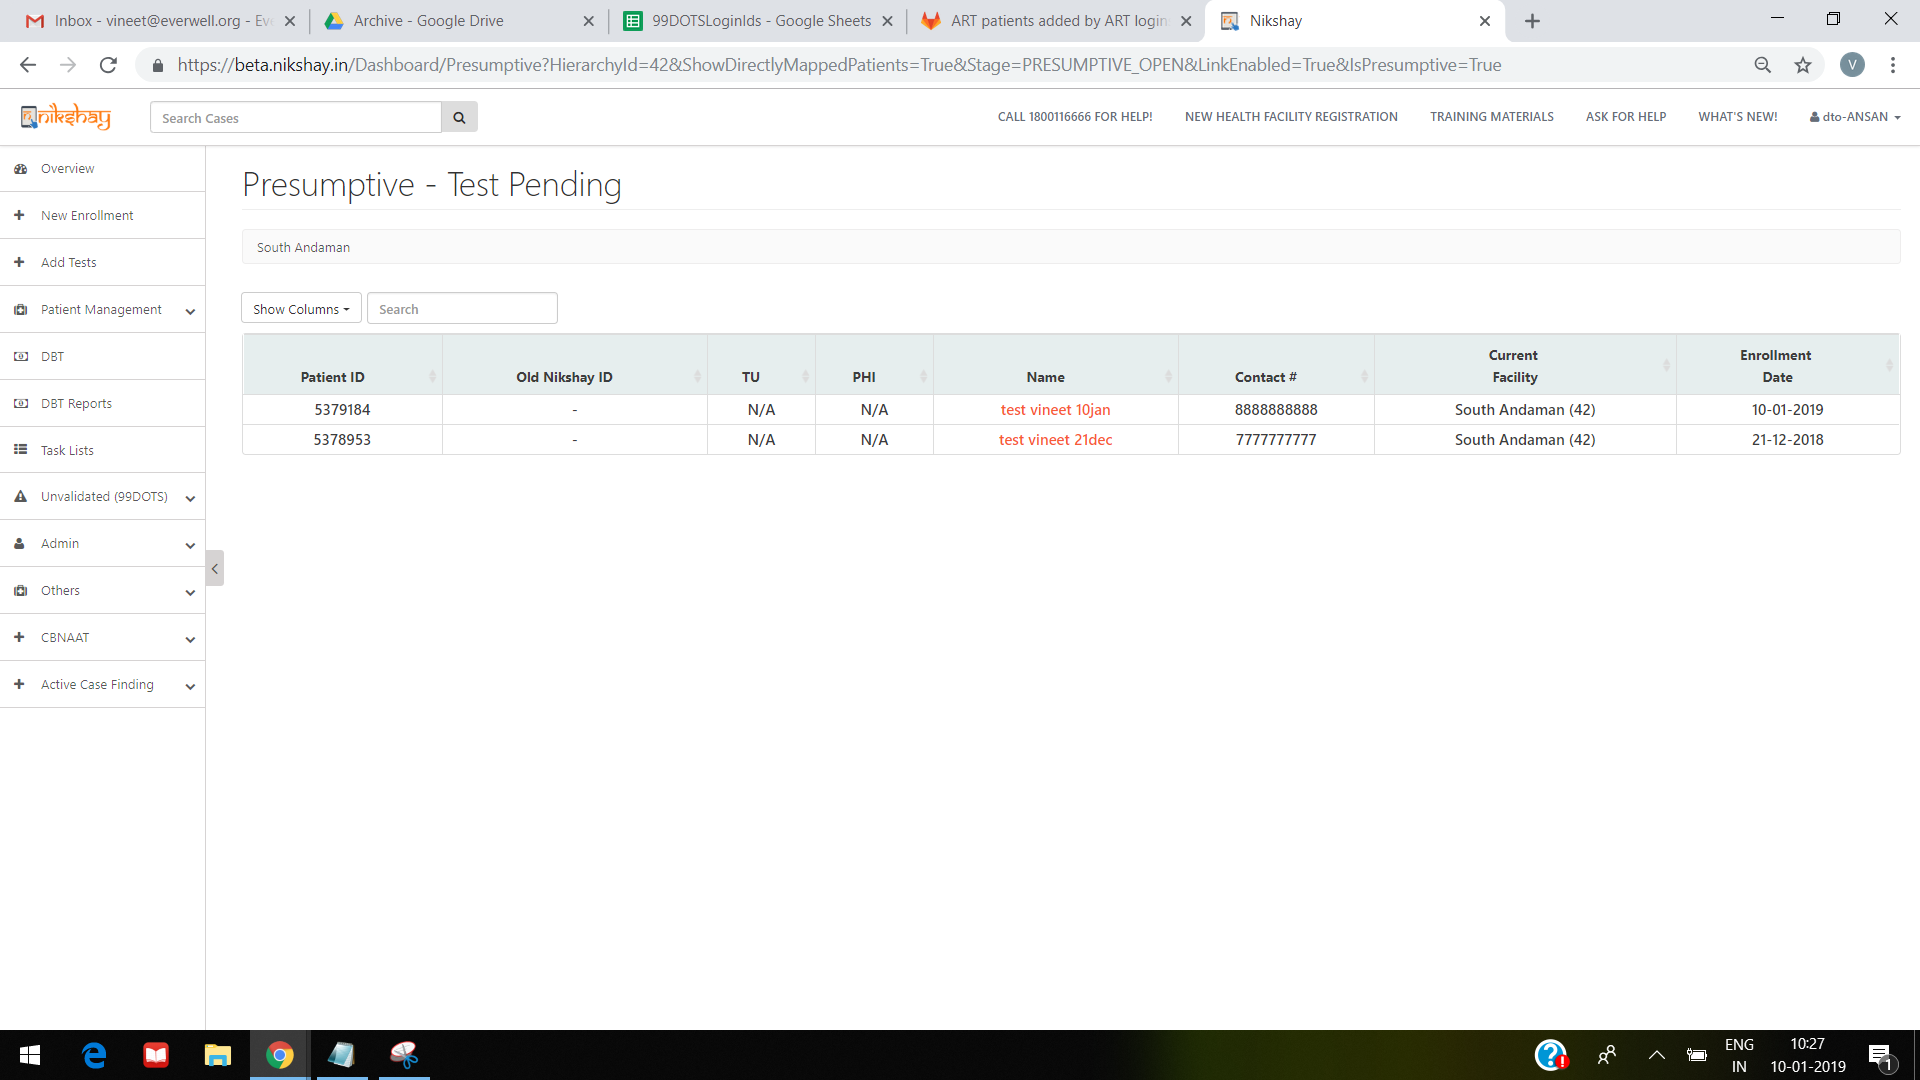Open the Show Columns dropdown
Screen dimensions: 1920x1080
point(301,309)
